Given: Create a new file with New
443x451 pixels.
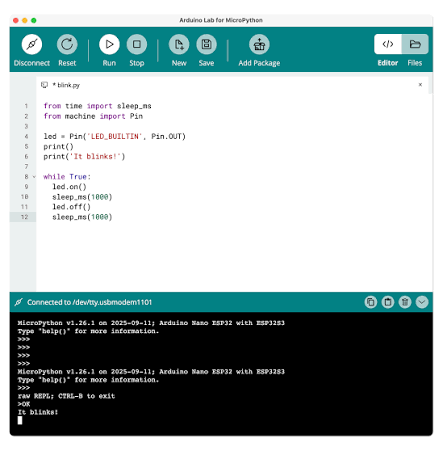Looking at the screenshot, I should 179,44.
